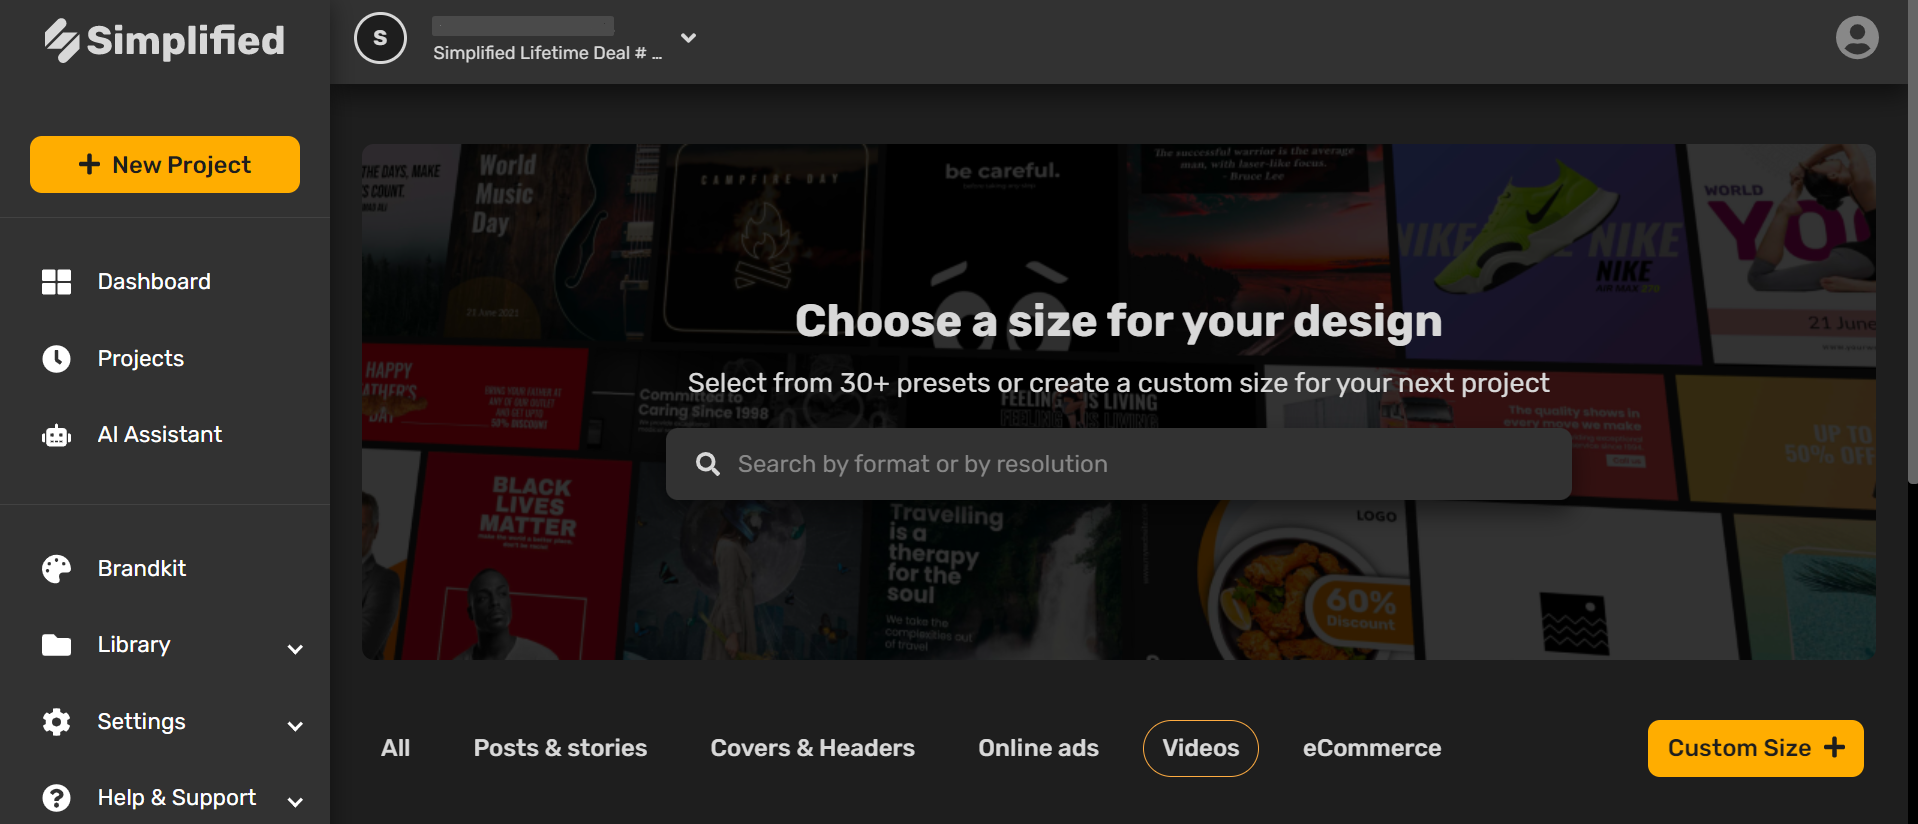Viewport: 1918px width, 824px height.
Task: Select the All category tab
Action: (395, 748)
